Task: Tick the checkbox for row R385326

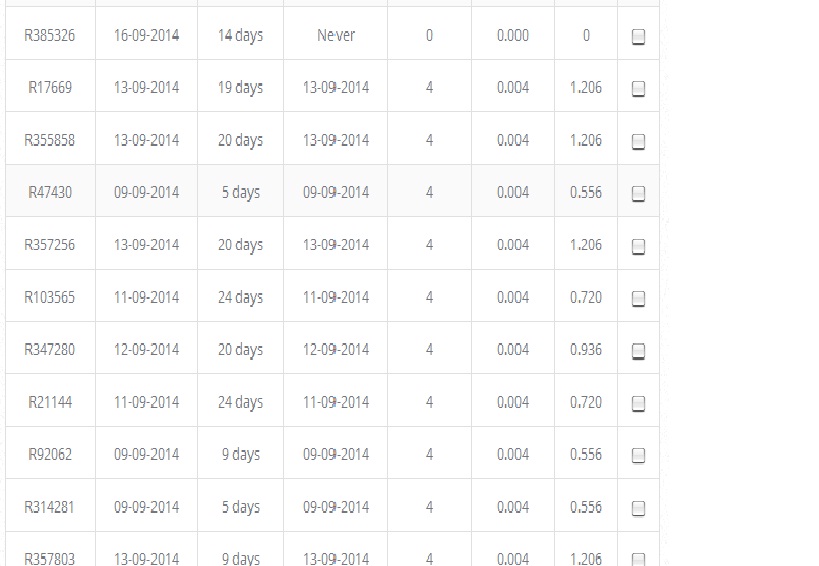Action: click(x=639, y=37)
